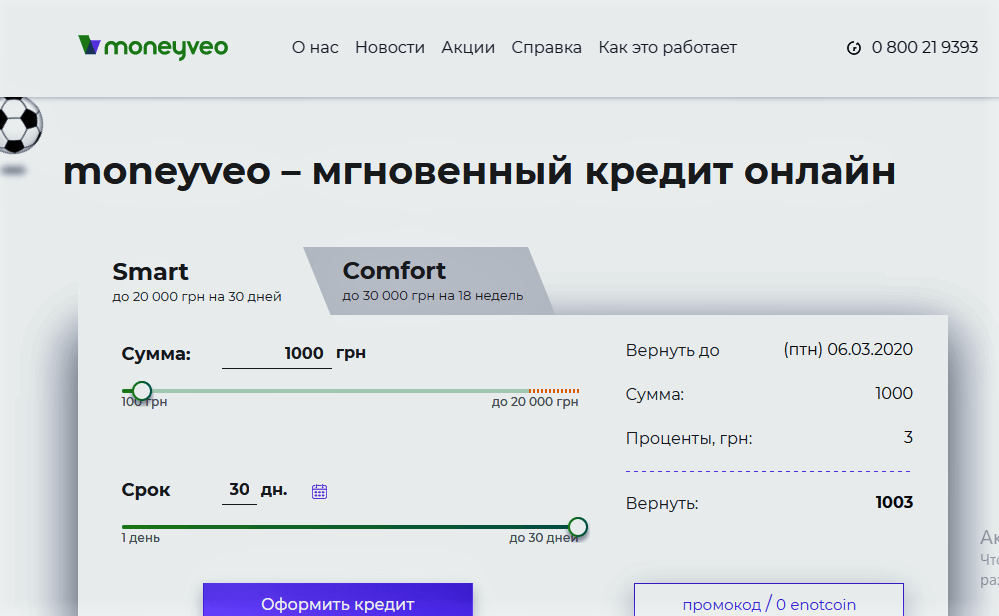Image resolution: width=999 pixels, height=616 pixels.
Task: Click the Срок days input field
Action: pyautogui.click(x=239, y=490)
